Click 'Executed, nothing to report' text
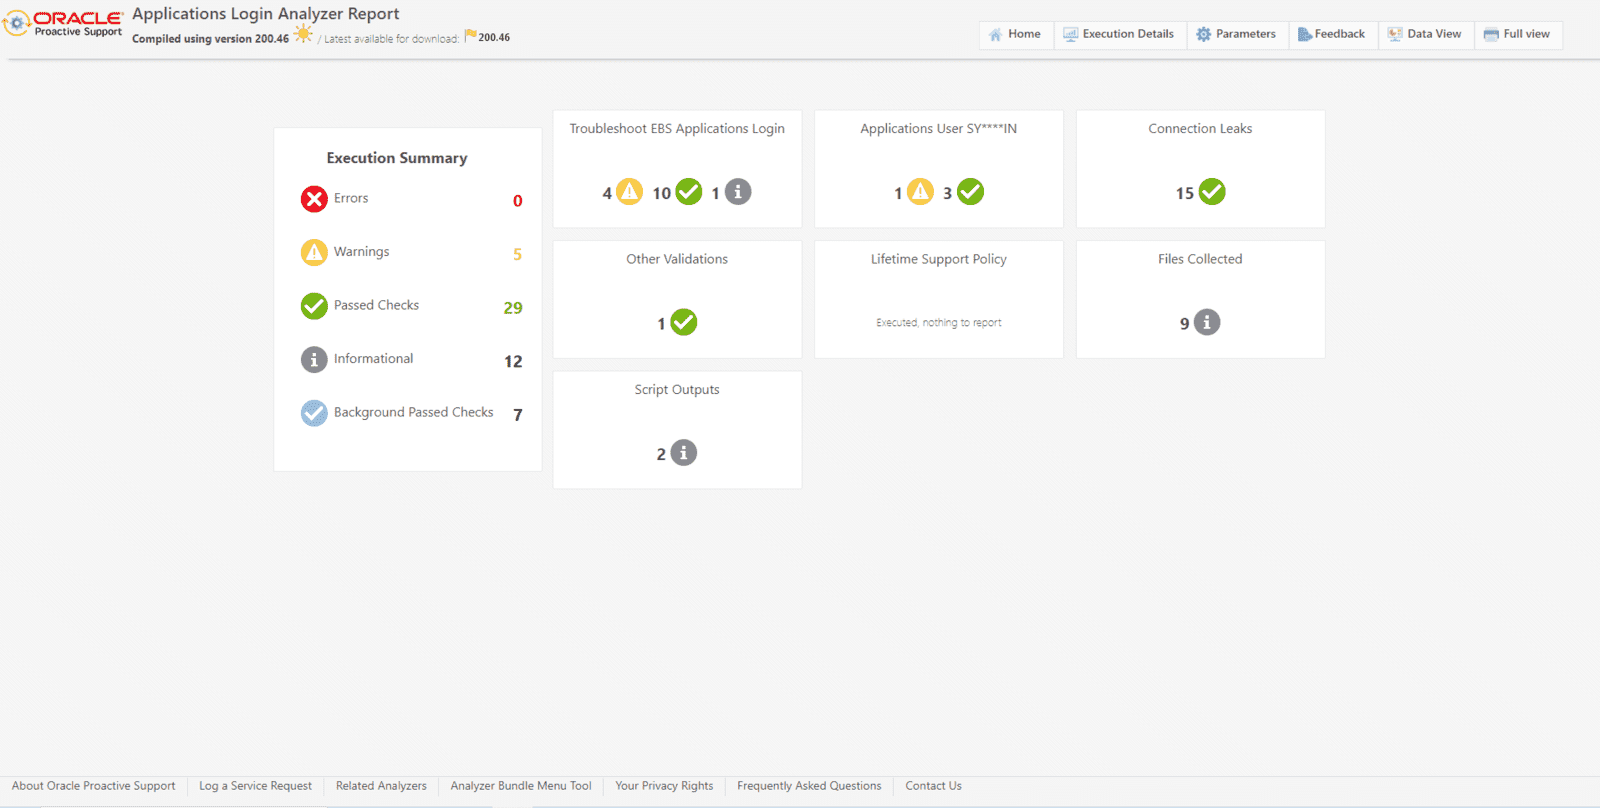Image resolution: width=1600 pixels, height=808 pixels. tap(938, 323)
